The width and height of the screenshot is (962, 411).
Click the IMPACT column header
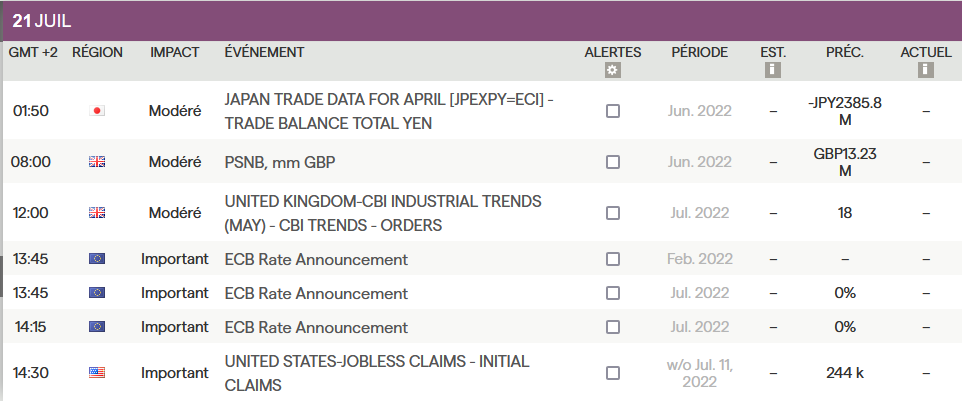(175, 52)
